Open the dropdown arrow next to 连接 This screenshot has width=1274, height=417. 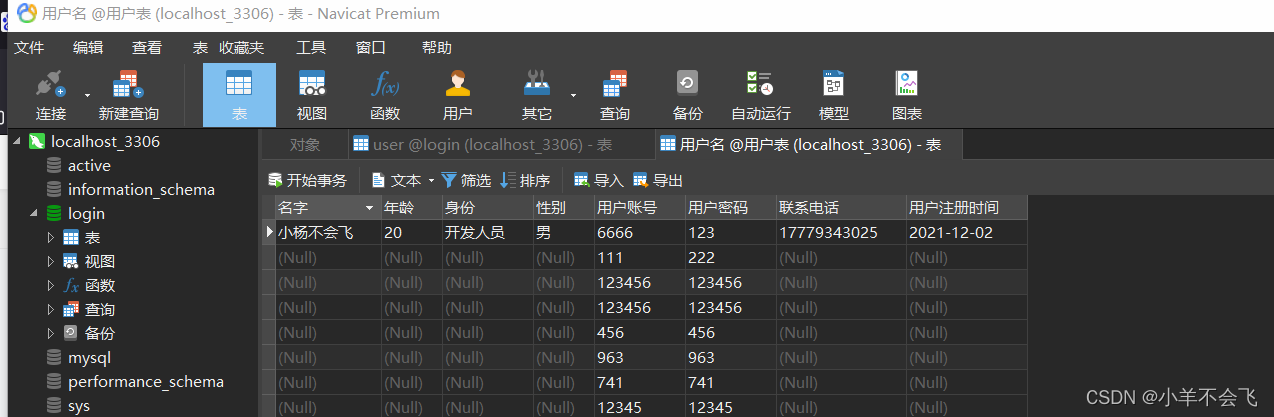(x=87, y=95)
